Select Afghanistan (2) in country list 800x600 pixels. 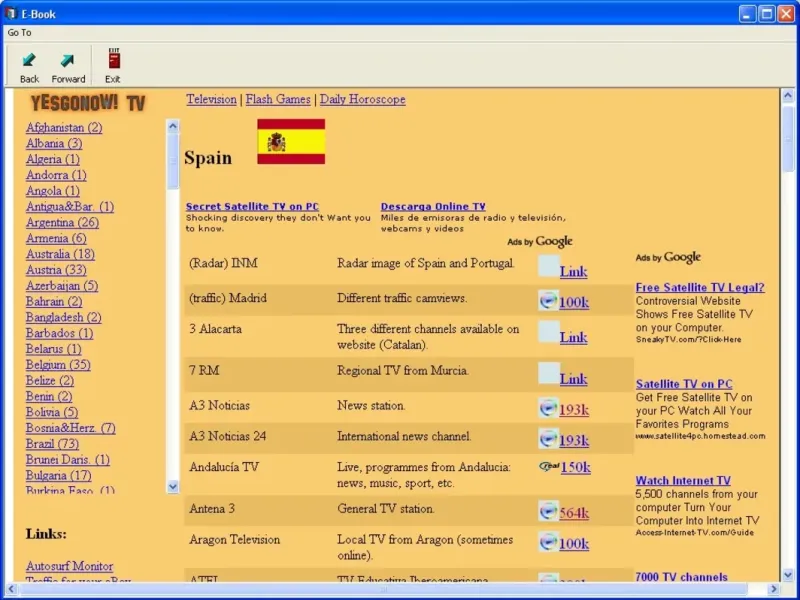tap(64, 128)
